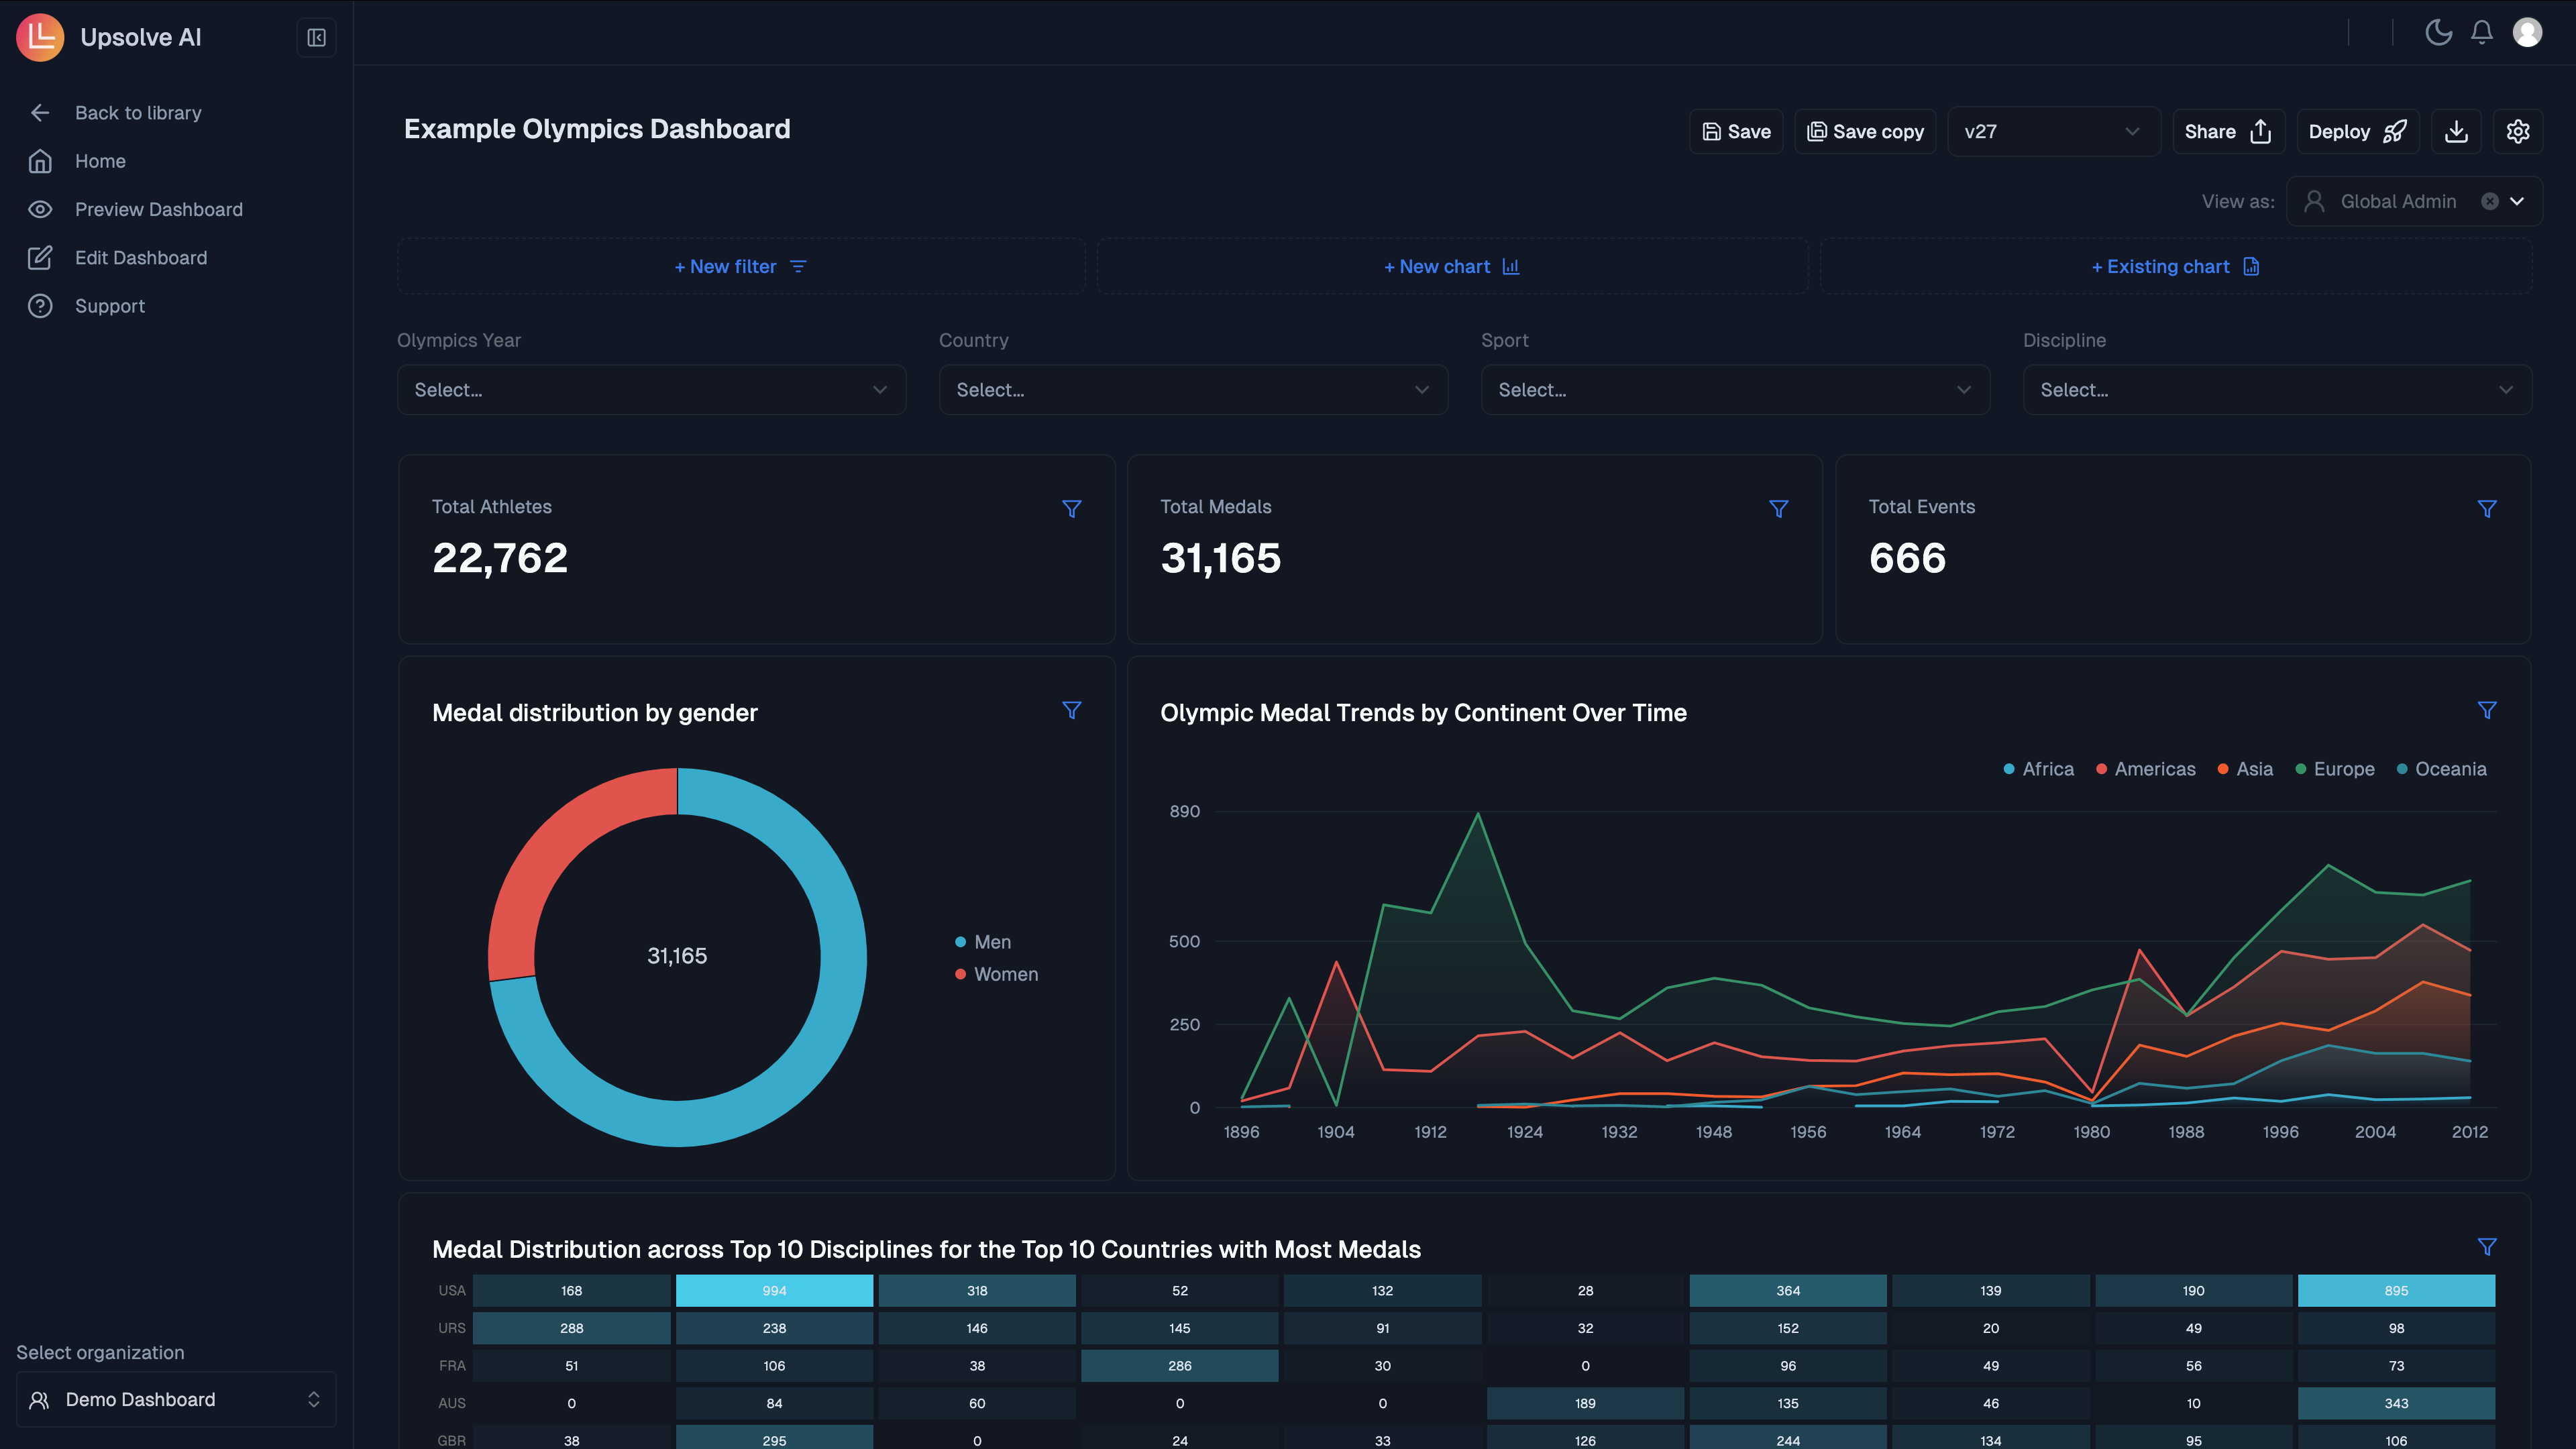
Task: Click the Men legend color dot
Action: (961, 941)
